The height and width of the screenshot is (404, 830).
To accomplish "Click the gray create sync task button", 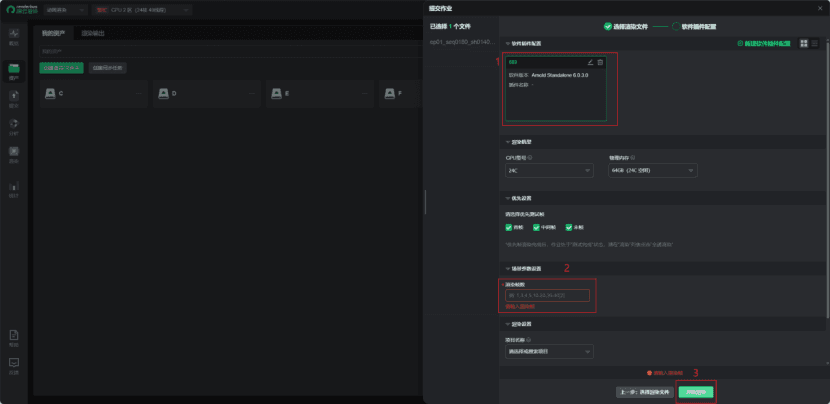I will 107,68.
